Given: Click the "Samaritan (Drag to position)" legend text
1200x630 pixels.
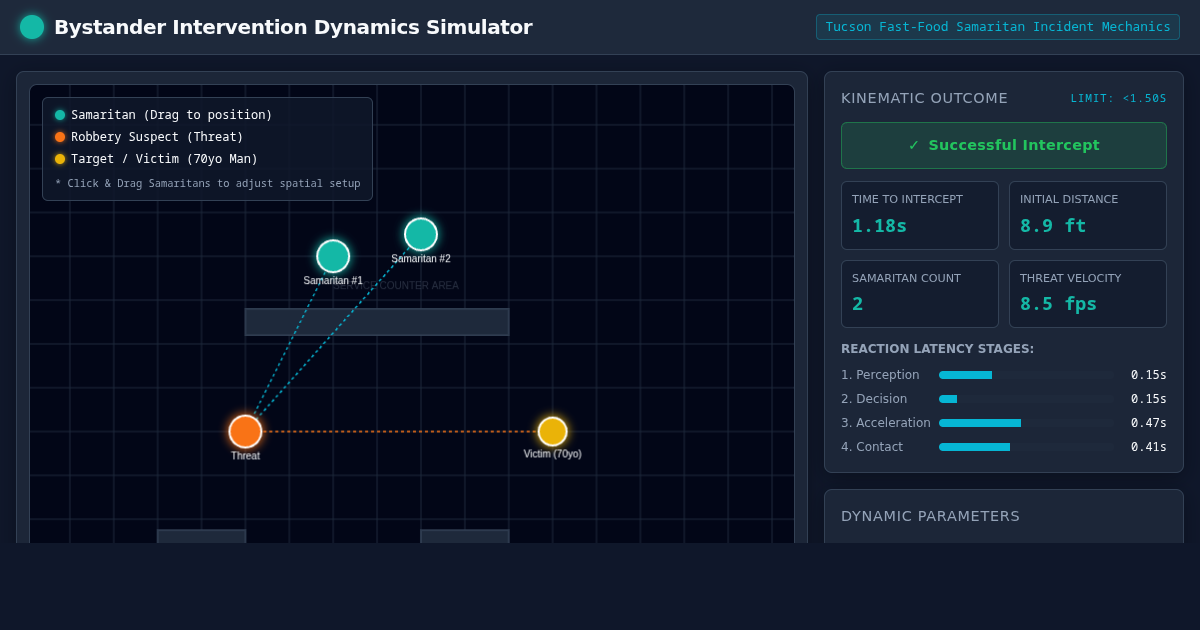Looking at the screenshot, I should (x=171, y=115).
